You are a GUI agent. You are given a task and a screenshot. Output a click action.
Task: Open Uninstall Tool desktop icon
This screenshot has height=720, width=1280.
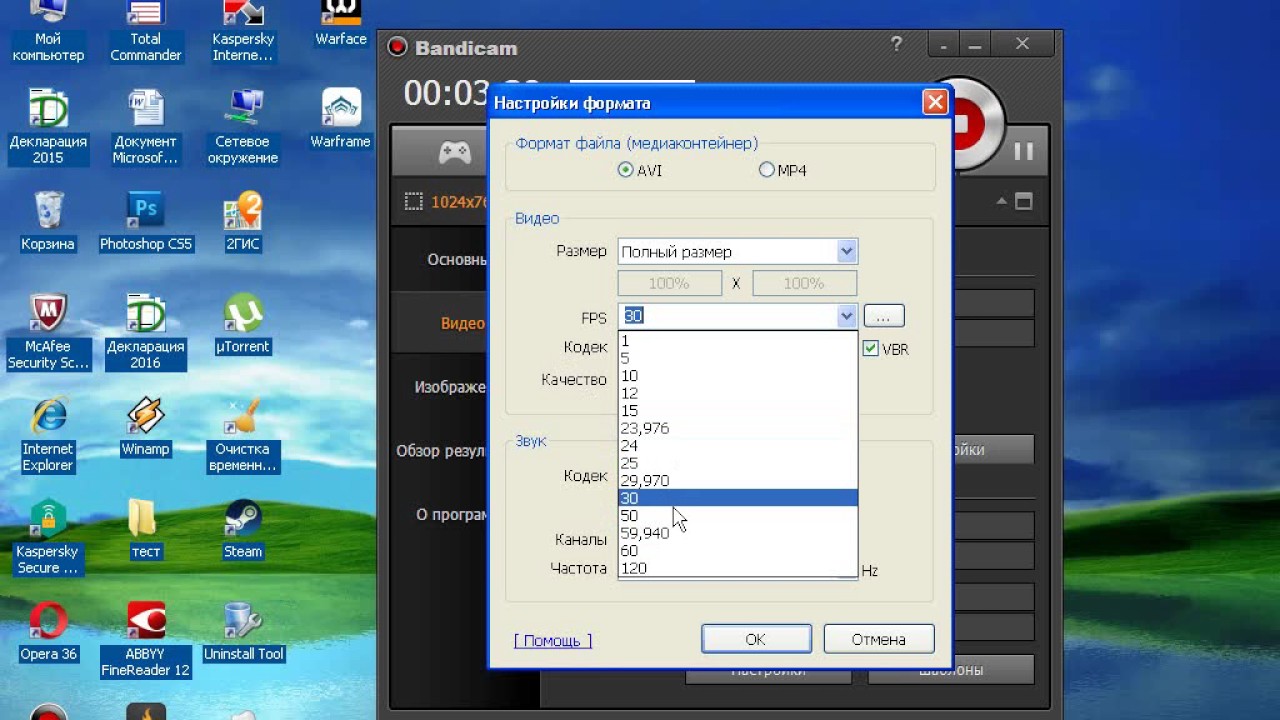pyautogui.click(x=243, y=633)
